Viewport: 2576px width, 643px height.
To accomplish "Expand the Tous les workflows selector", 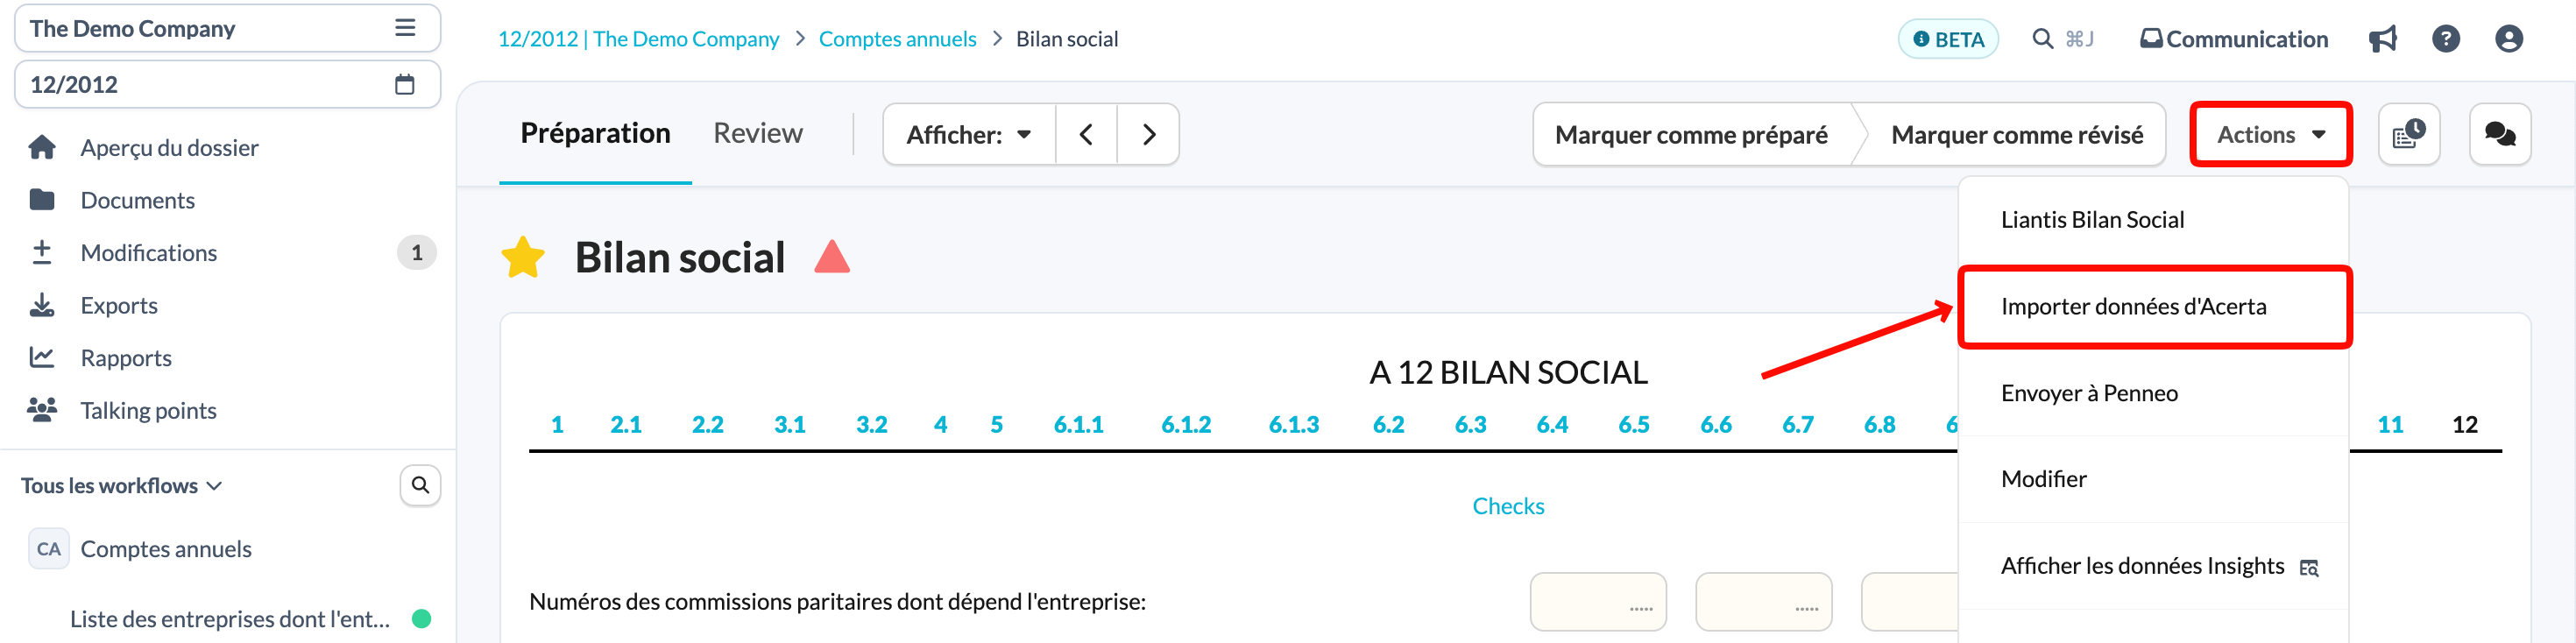I will [121, 486].
